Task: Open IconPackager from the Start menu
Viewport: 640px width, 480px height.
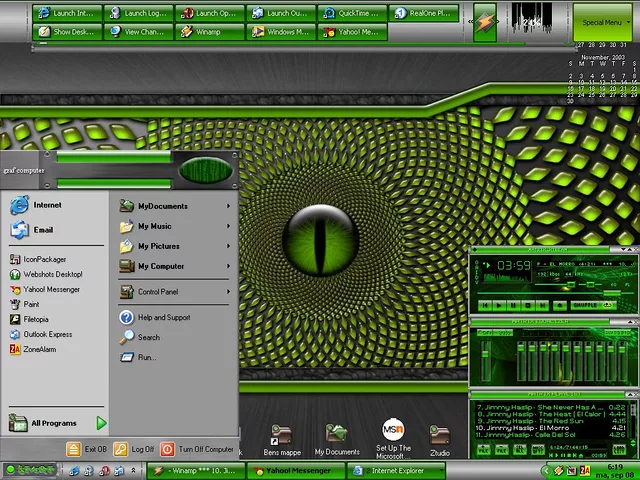Action: pos(44,259)
